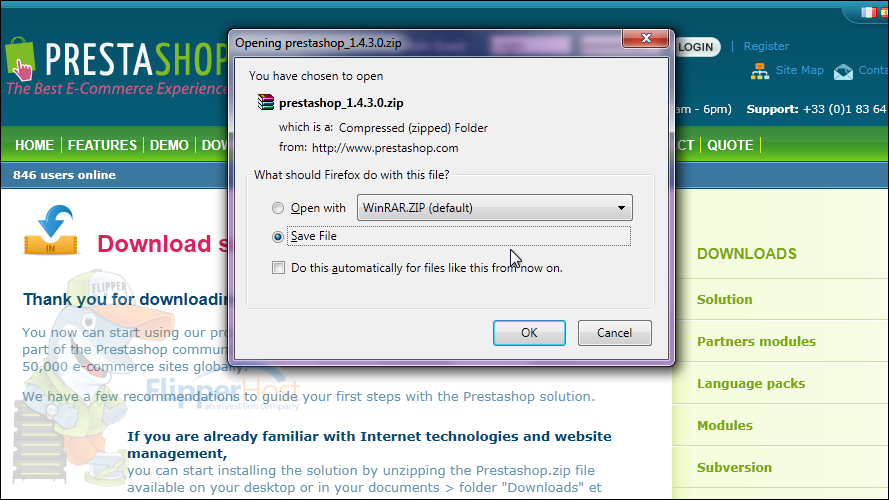Viewport: 889px width, 500px height.
Task: Open the QUOTE menu item
Action: [730, 145]
